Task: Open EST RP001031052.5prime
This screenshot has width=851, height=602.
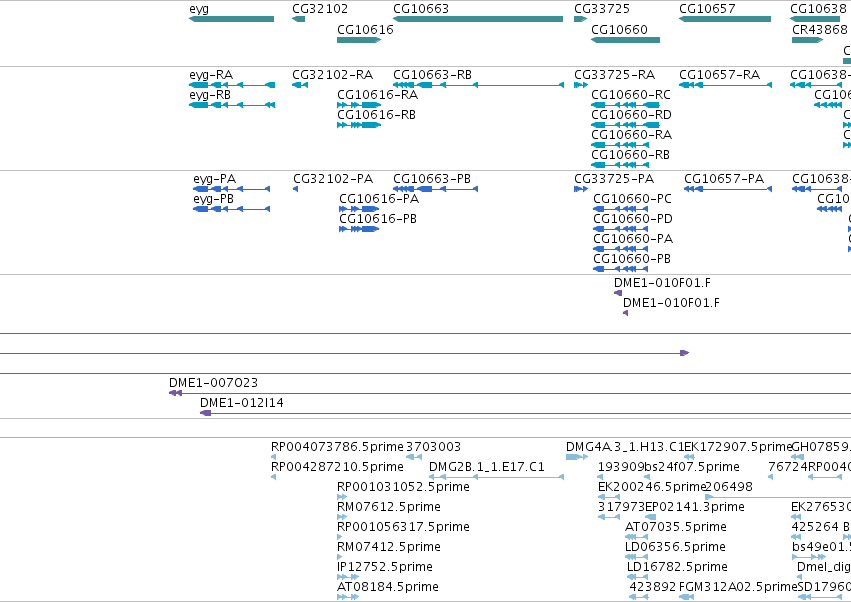Action: point(342,497)
